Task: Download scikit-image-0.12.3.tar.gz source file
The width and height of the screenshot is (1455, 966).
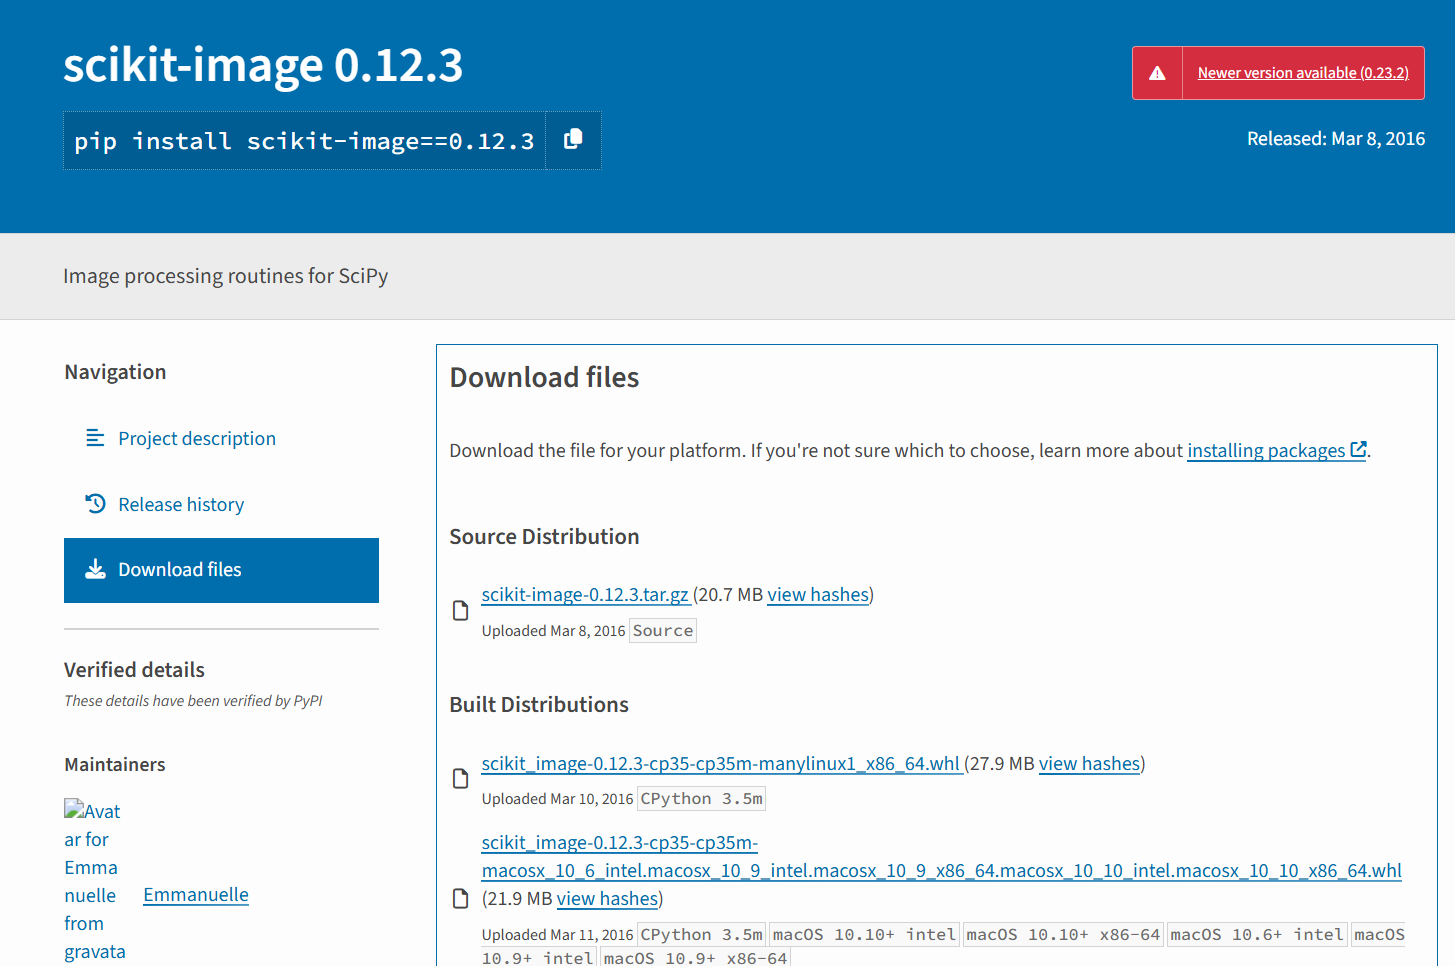Action: (x=585, y=595)
